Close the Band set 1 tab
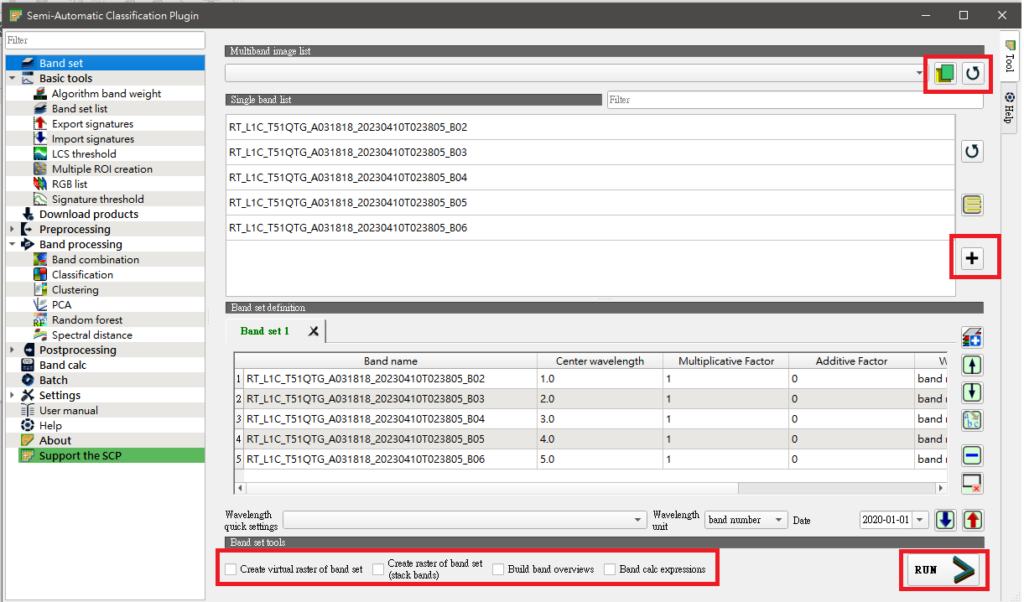 [313, 331]
